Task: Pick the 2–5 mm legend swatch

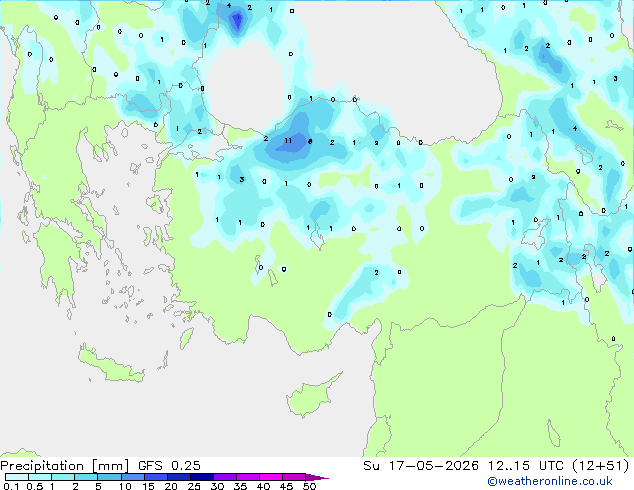Action: pyautogui.click(x=86, y=477)
